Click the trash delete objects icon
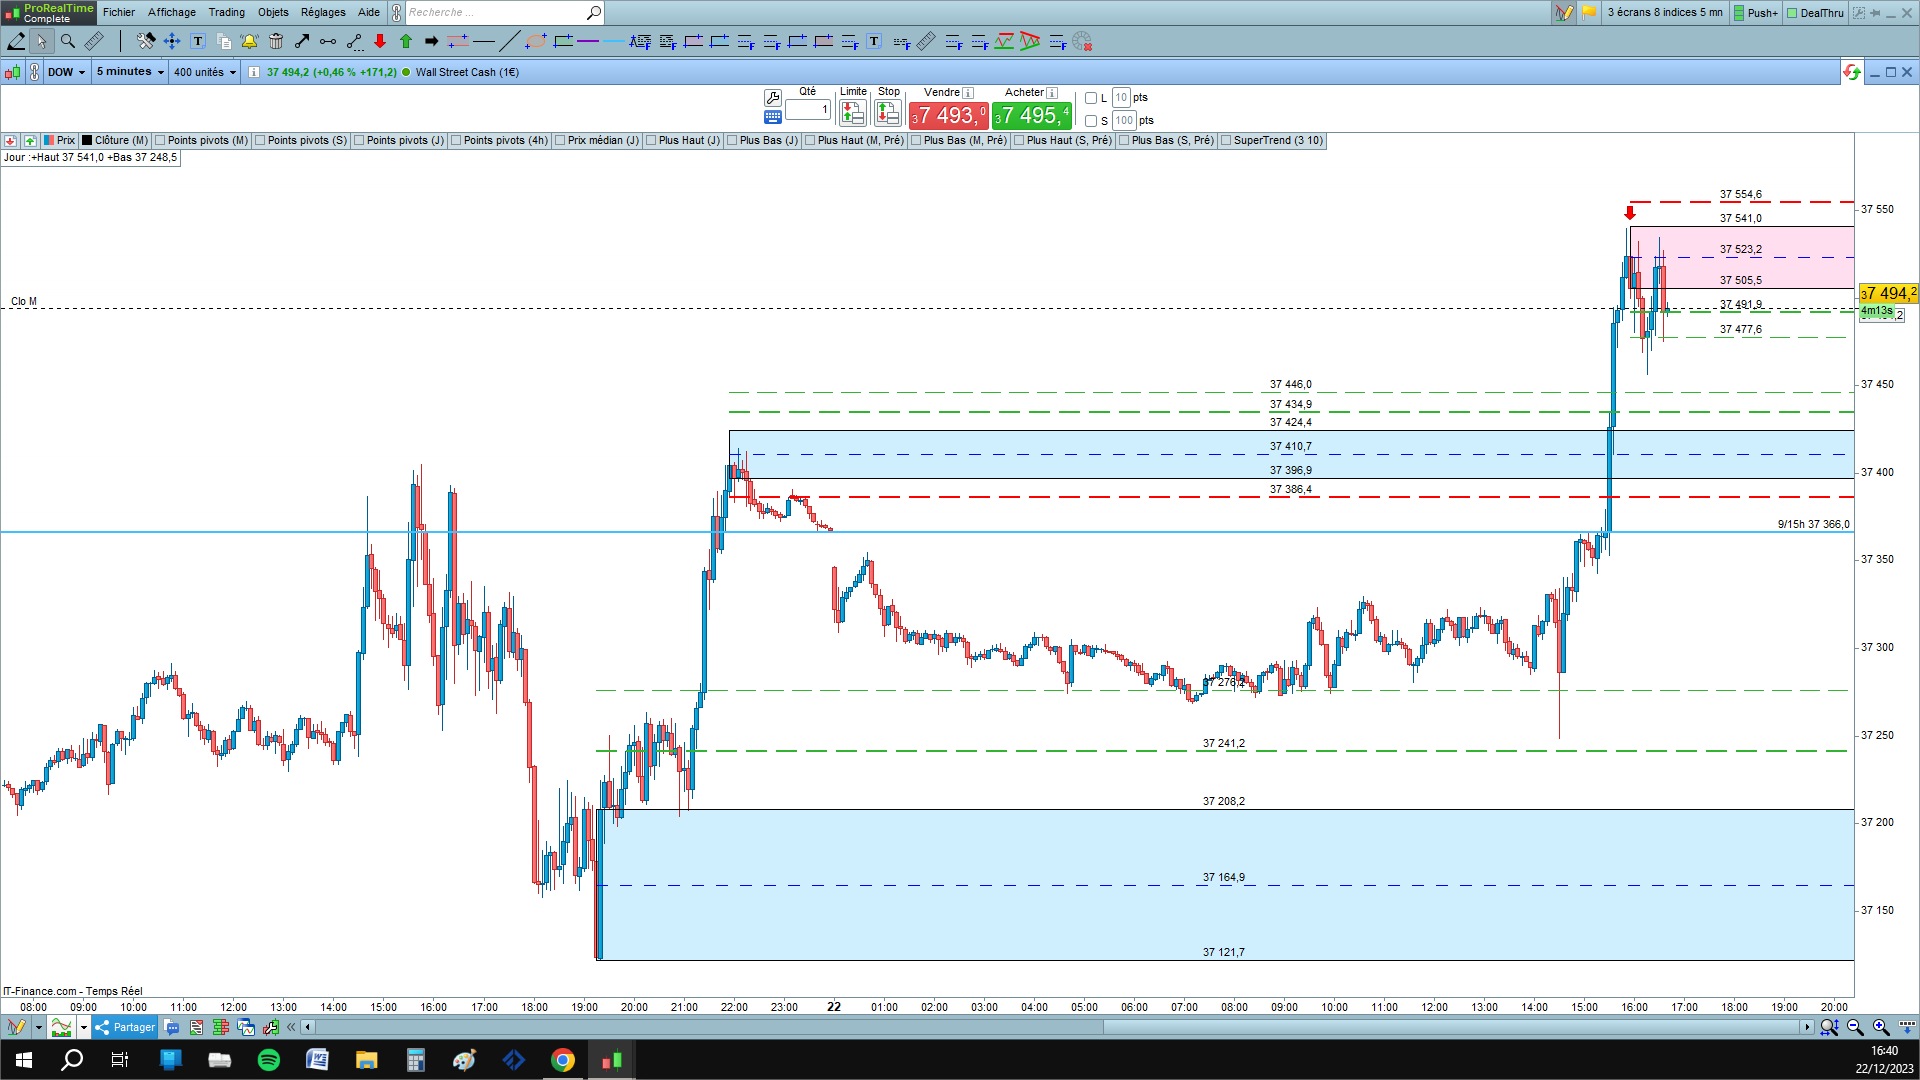The width and height of the screenshot is (1920, 1080). point(276,41)
